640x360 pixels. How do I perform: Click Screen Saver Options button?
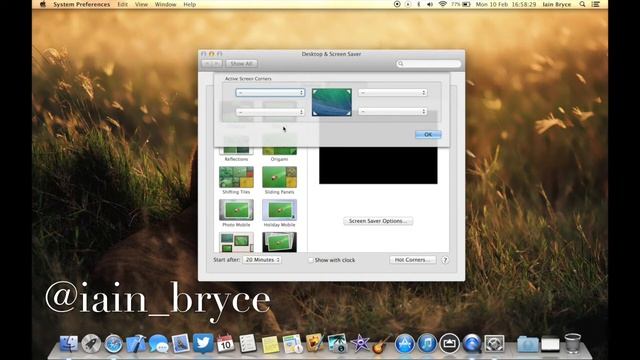378,221
